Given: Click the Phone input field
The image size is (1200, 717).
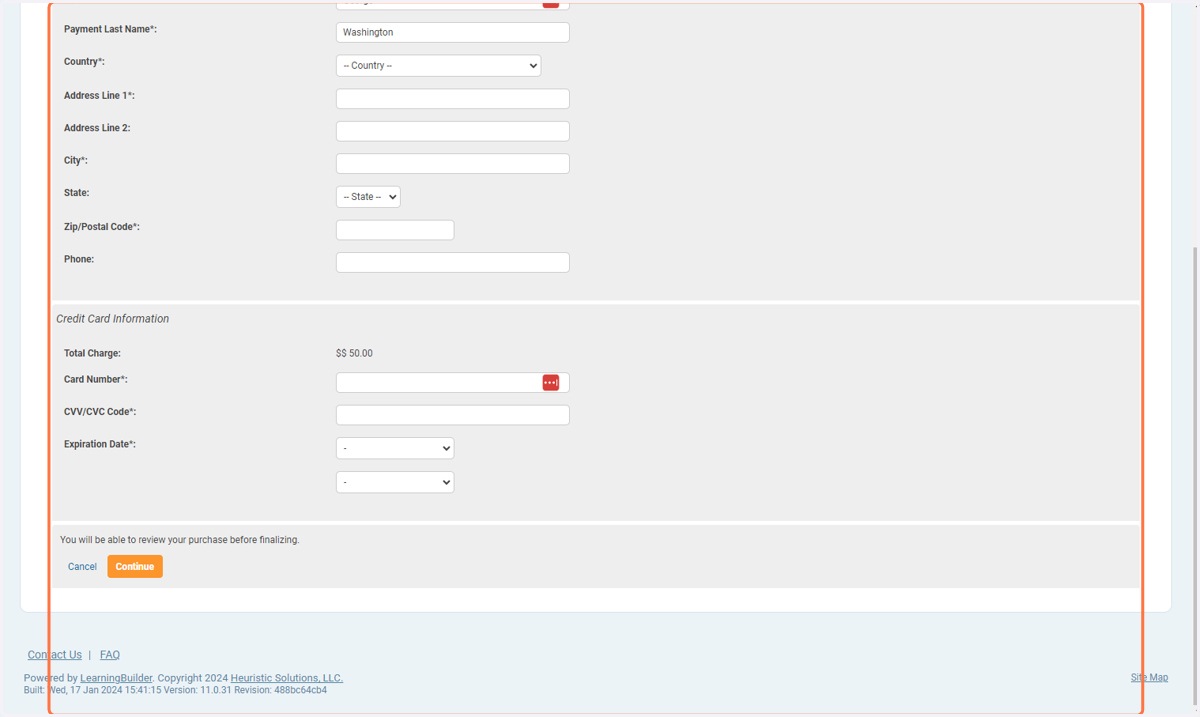Looking at the screenshot, I should pos(453,262).
